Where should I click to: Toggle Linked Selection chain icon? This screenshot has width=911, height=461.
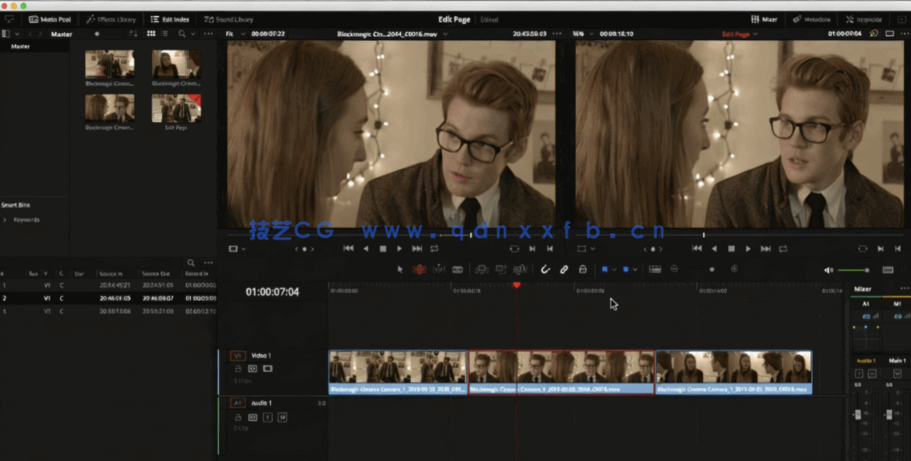(564, 269)
